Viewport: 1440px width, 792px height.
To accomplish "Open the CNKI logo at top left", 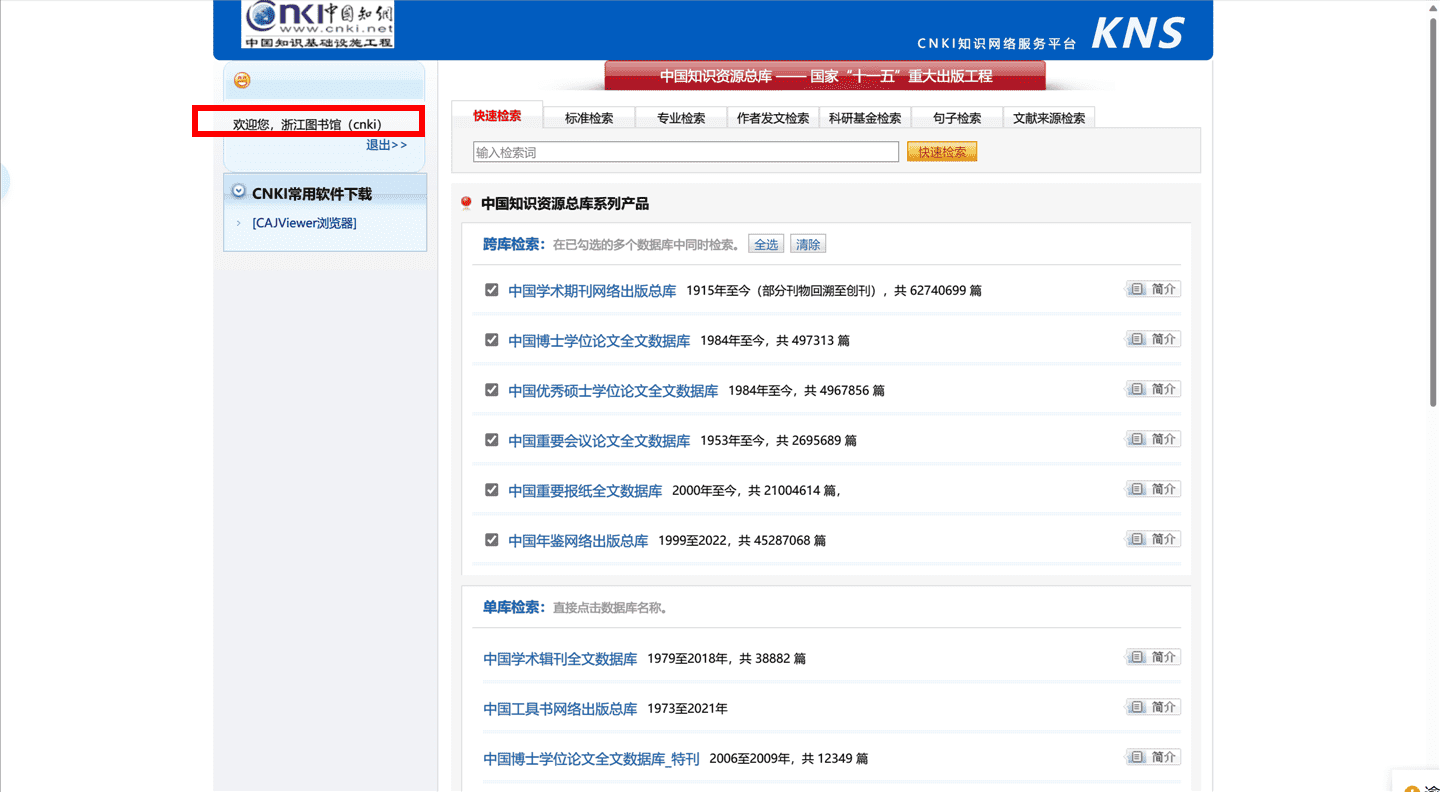I will (318, 24).
